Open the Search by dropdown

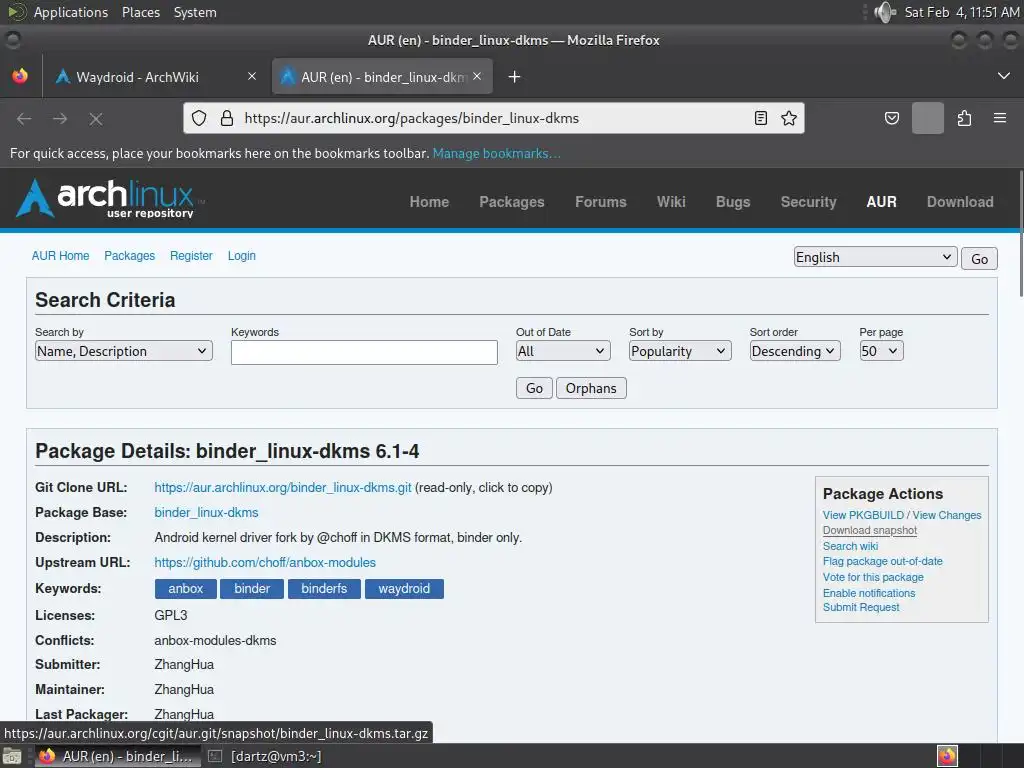point(123,351)
